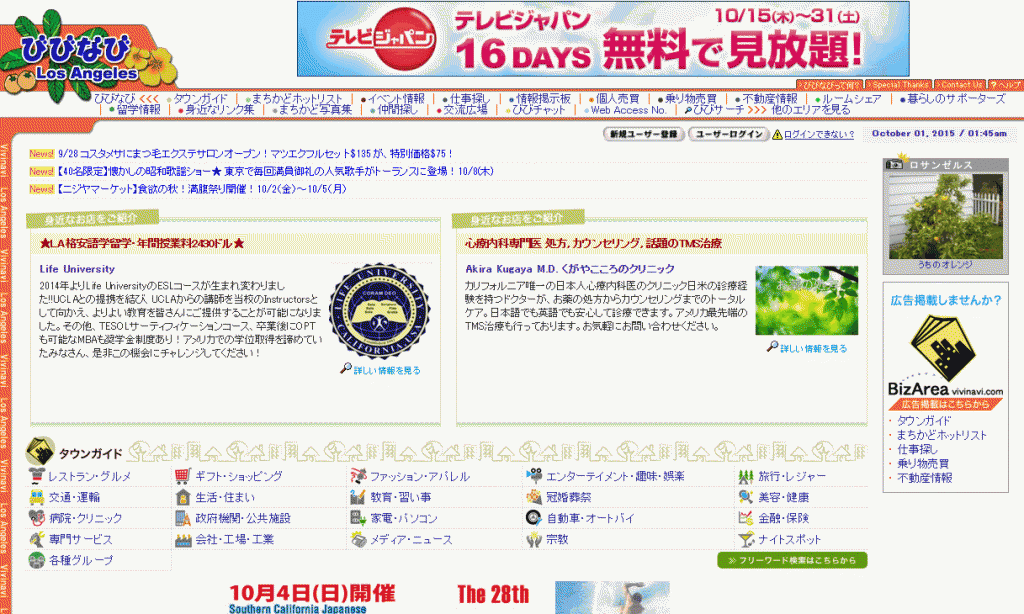Open the びびサーチ search link

718,110
